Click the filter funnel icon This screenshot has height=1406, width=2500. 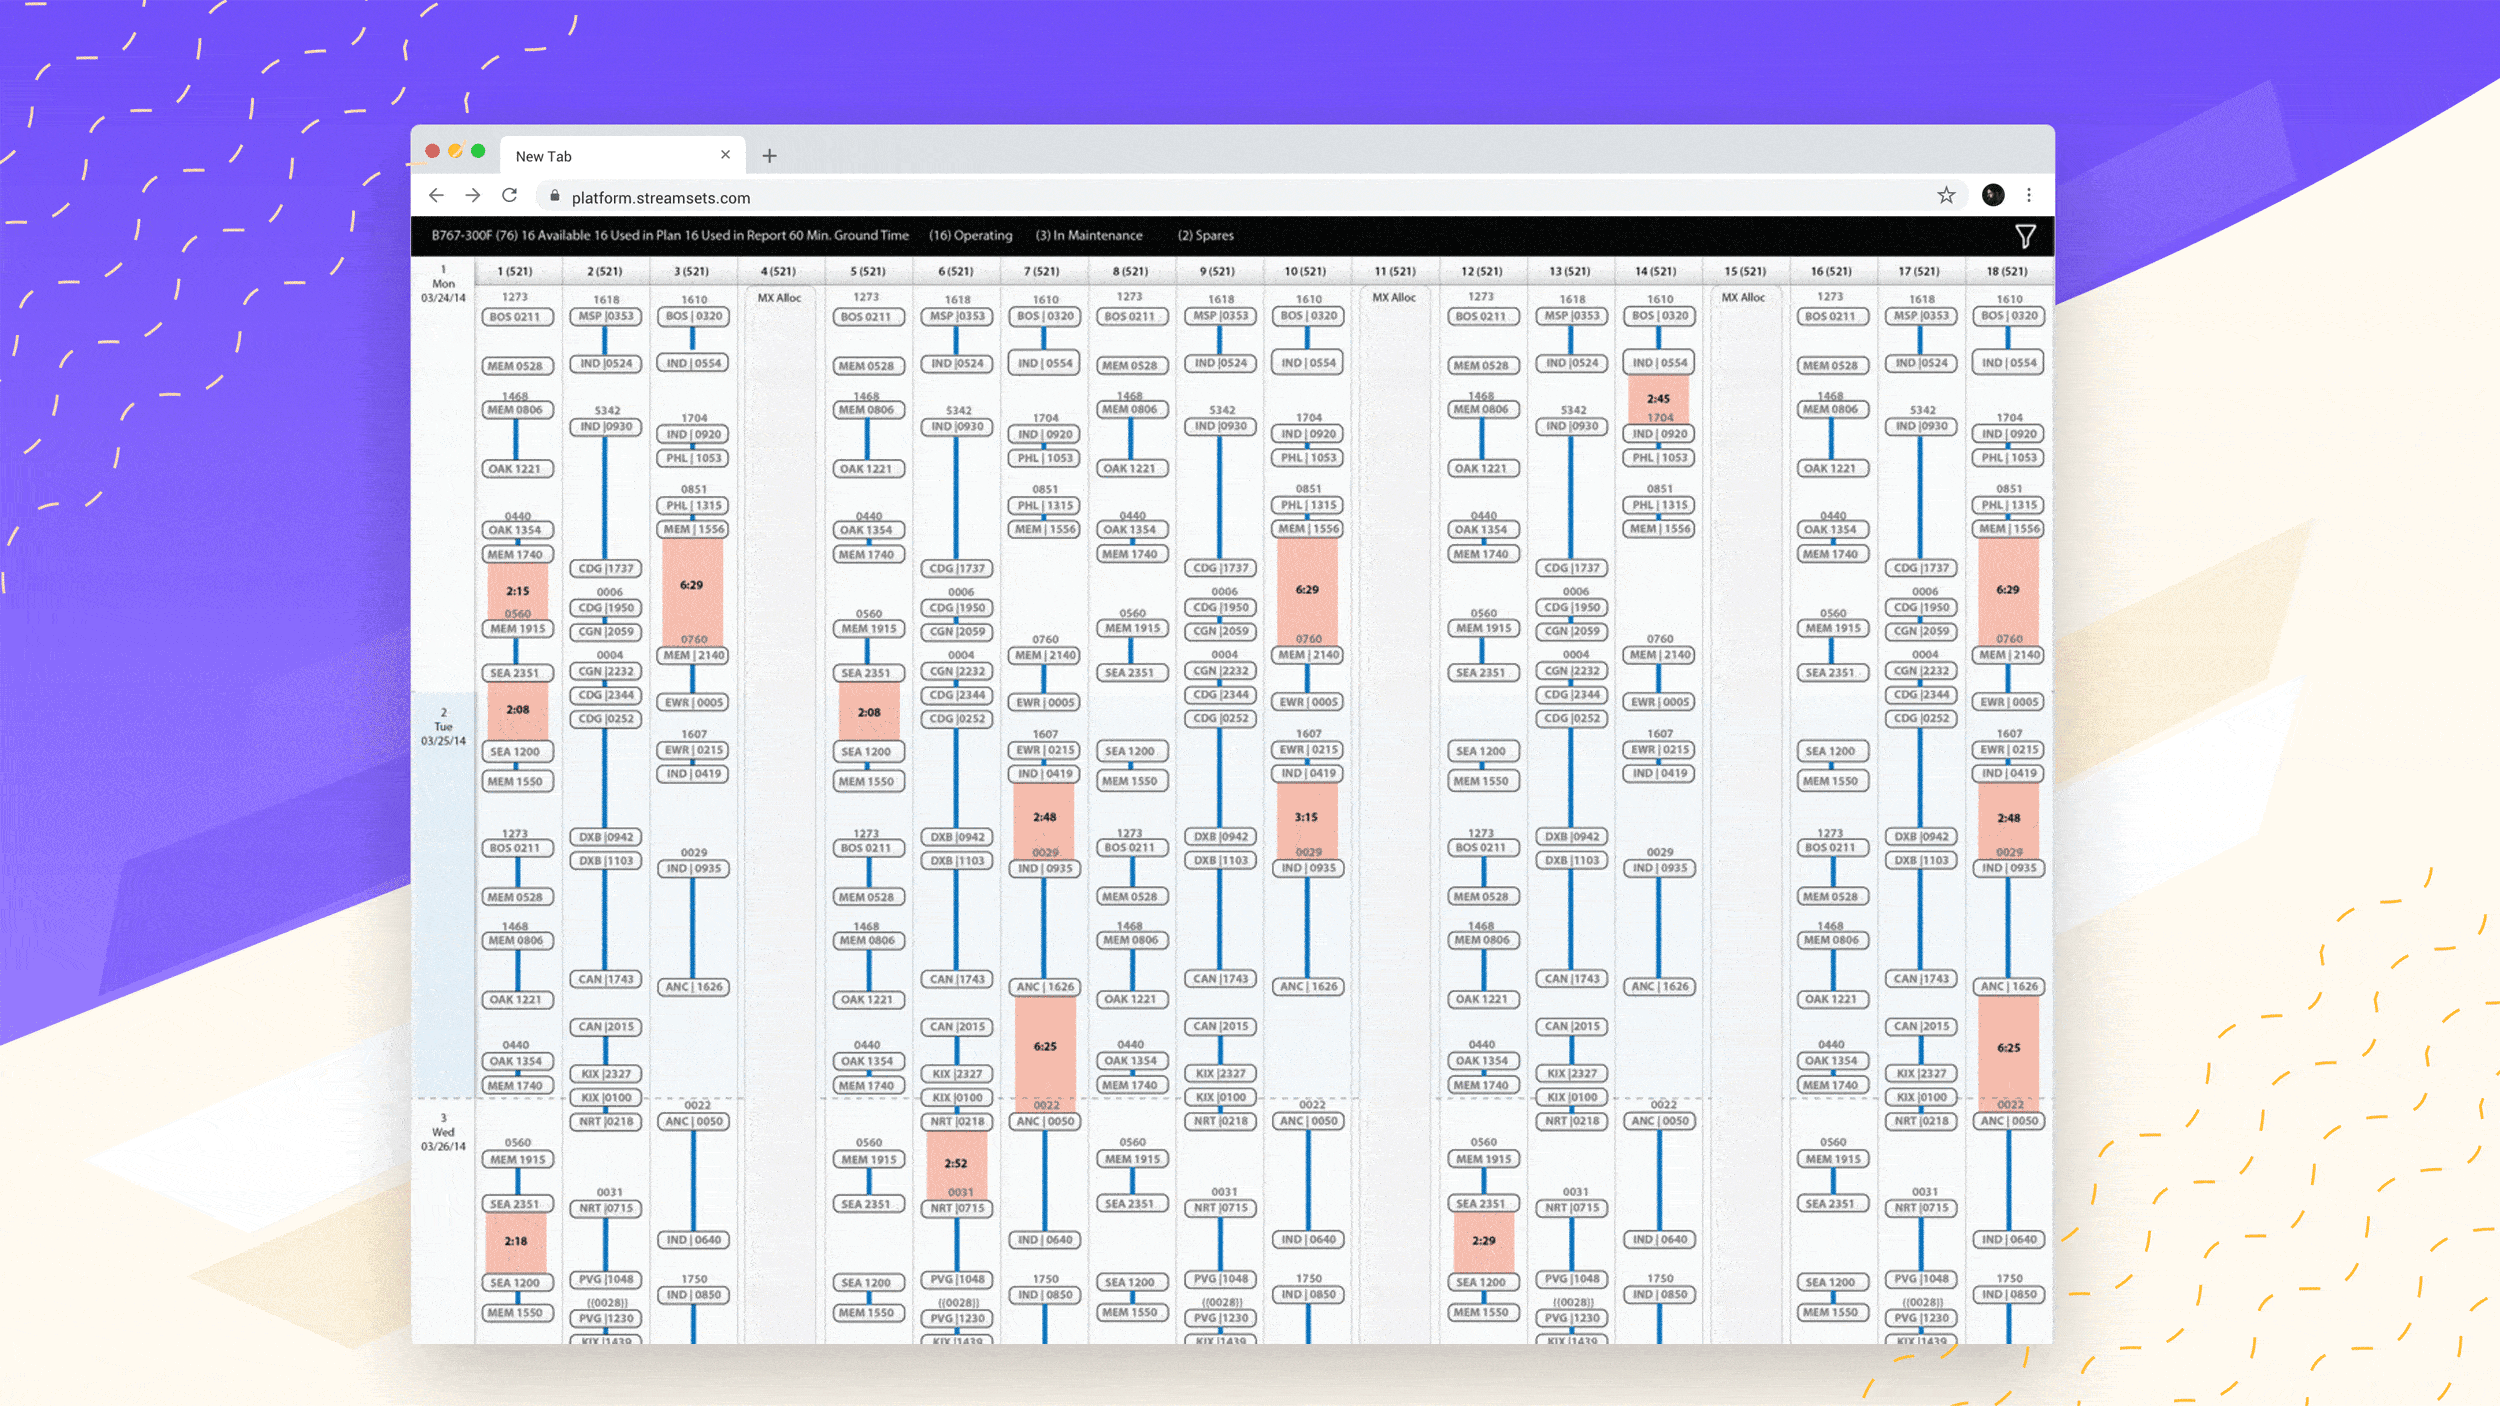(x=2024, y=237)
